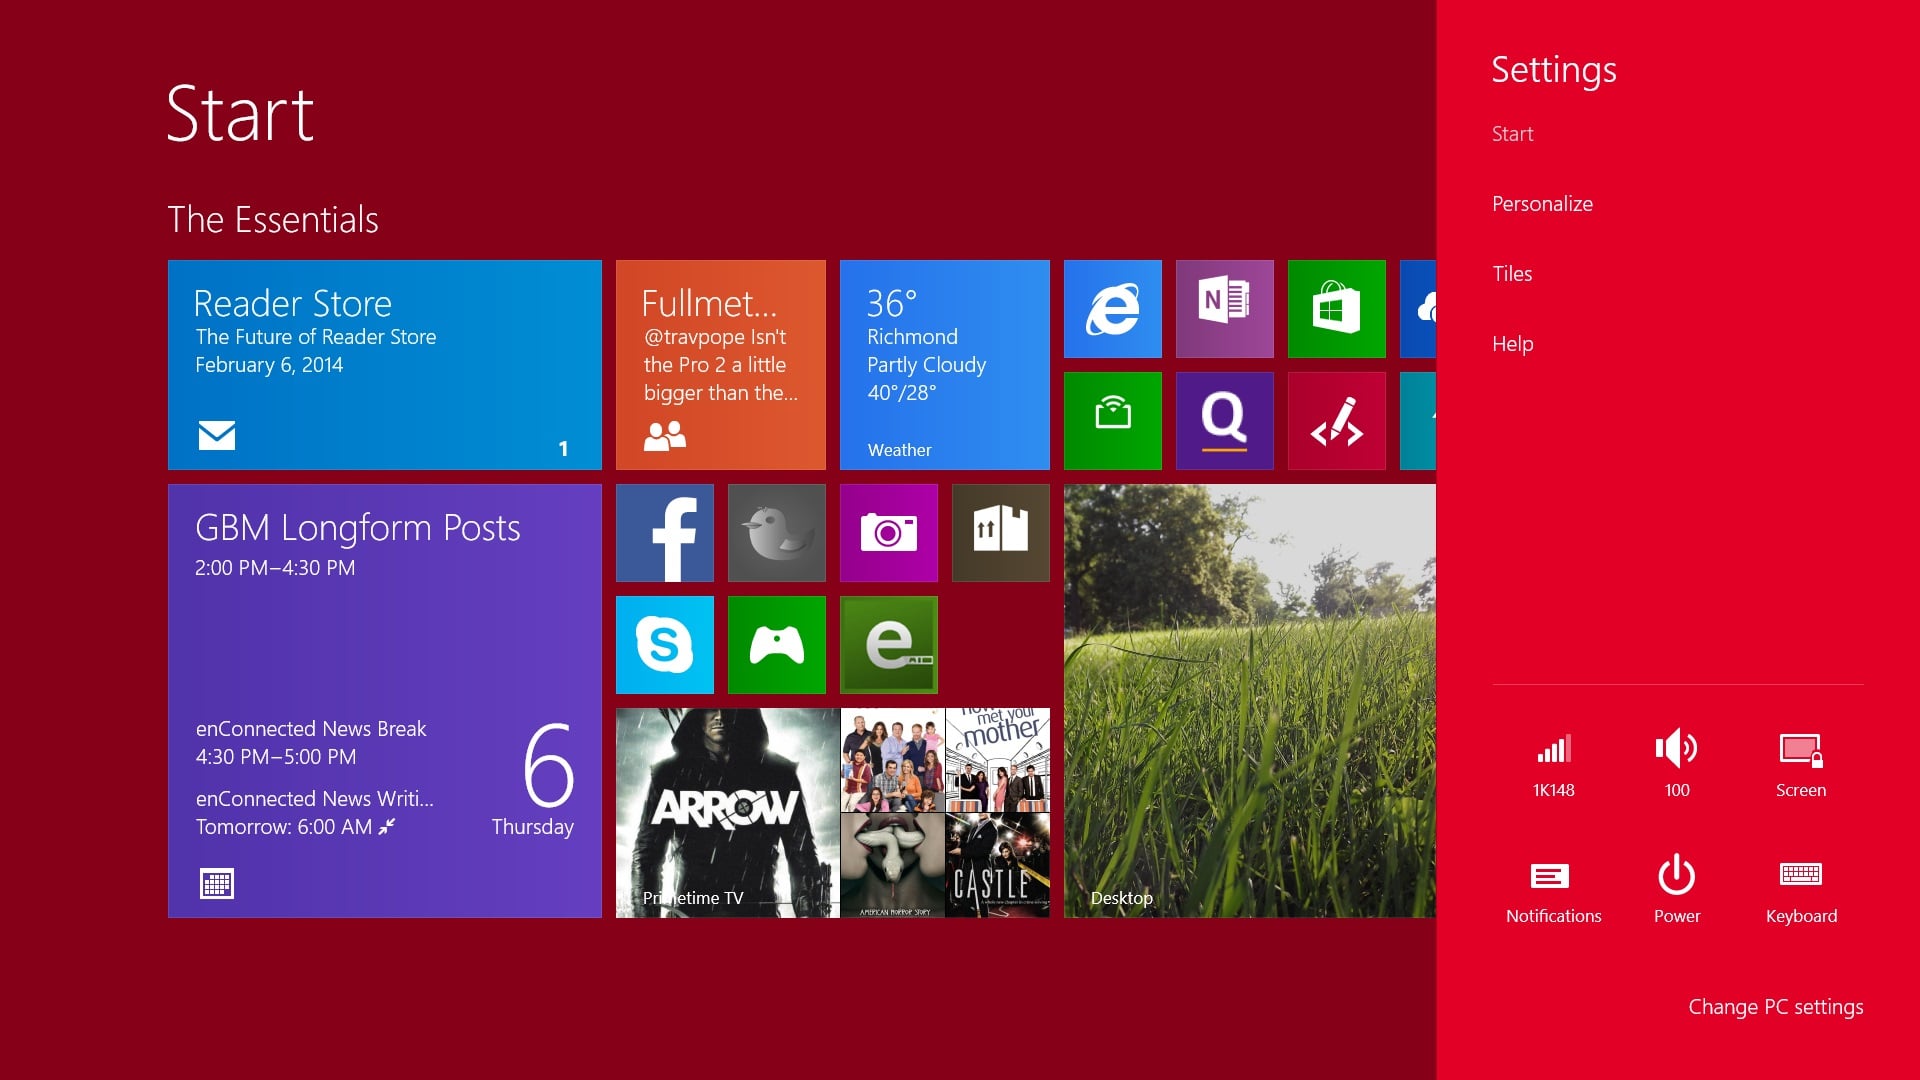Open the Weather tile showing Richmond
The image size is (1920, 1080).
[x=945, y=365]
